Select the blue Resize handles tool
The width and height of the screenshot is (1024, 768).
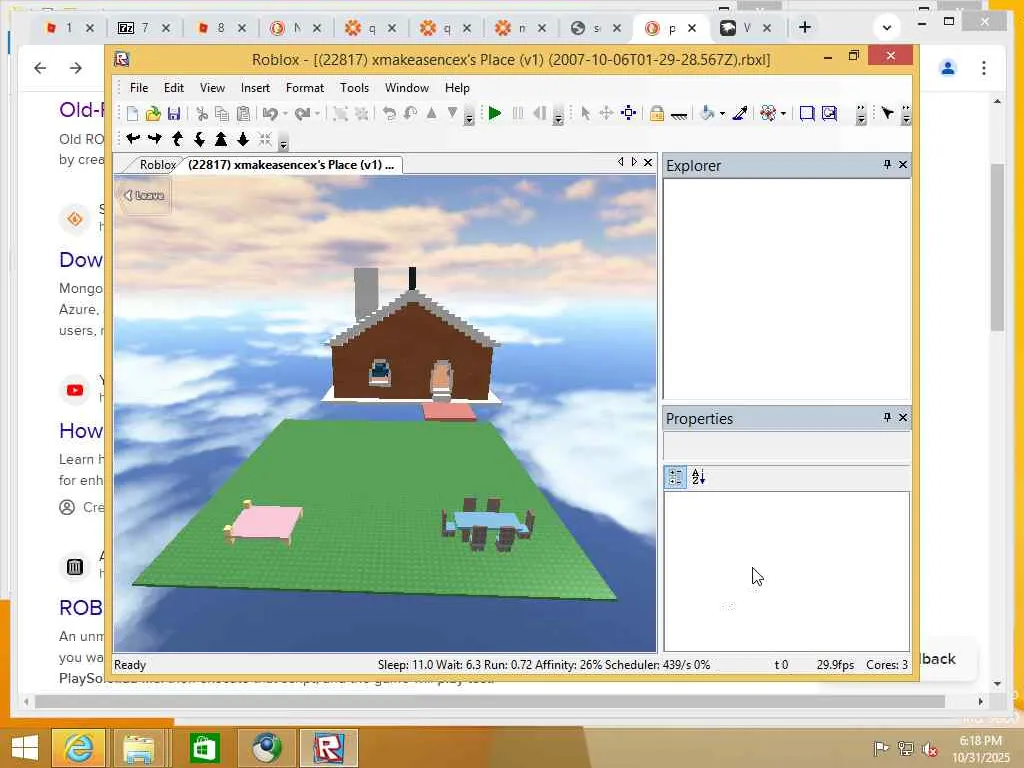(x=628, y=114)
